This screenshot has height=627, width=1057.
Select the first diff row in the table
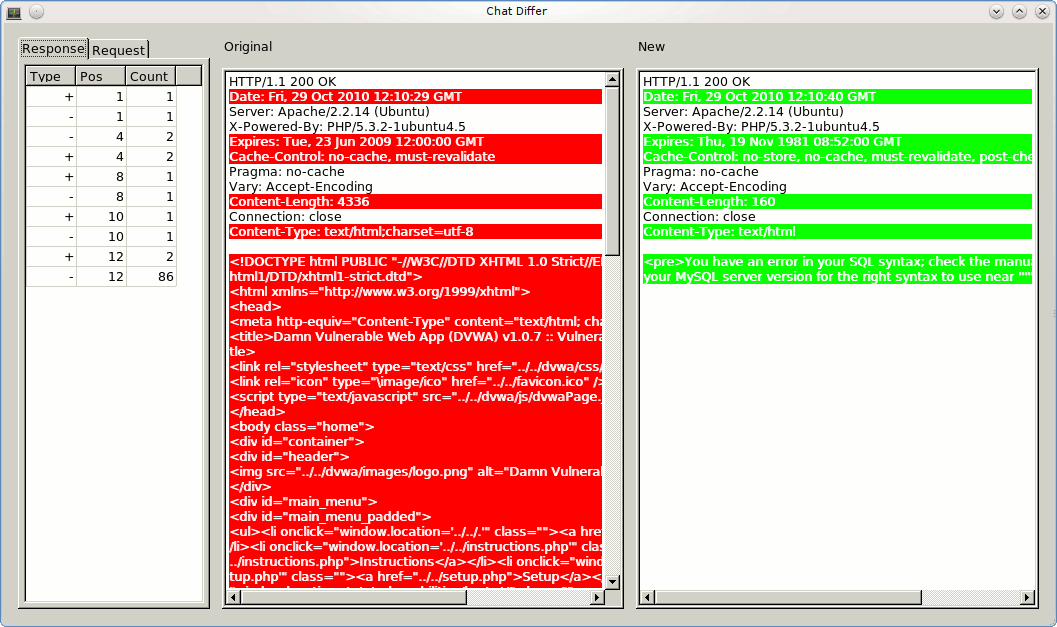coord(101,97)
